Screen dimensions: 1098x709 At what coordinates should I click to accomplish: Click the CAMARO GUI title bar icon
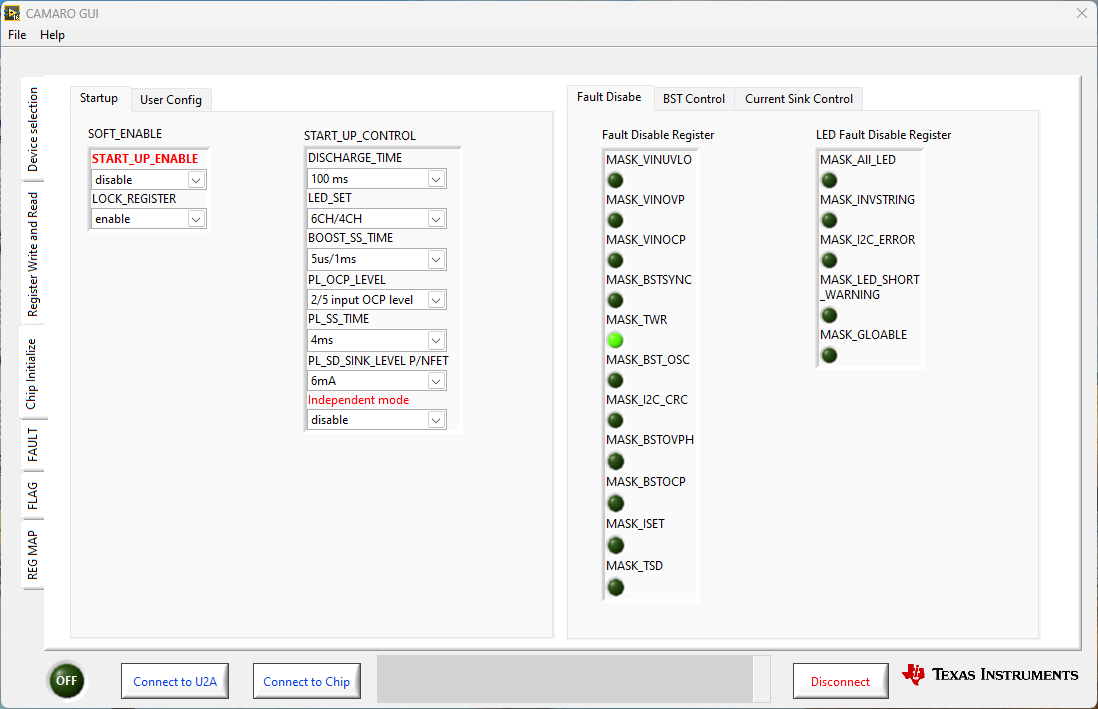tap(12, 13)
